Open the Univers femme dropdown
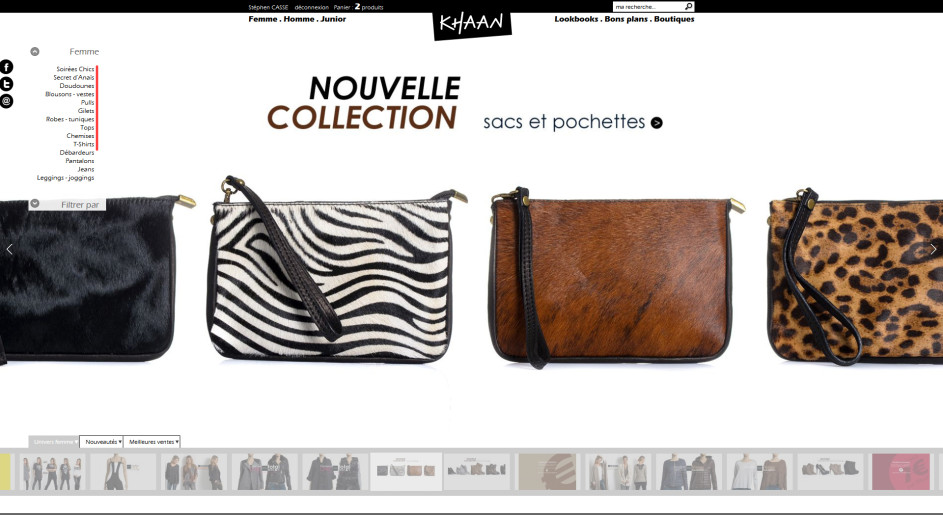943x515 pixels. (x=54, y=442)
